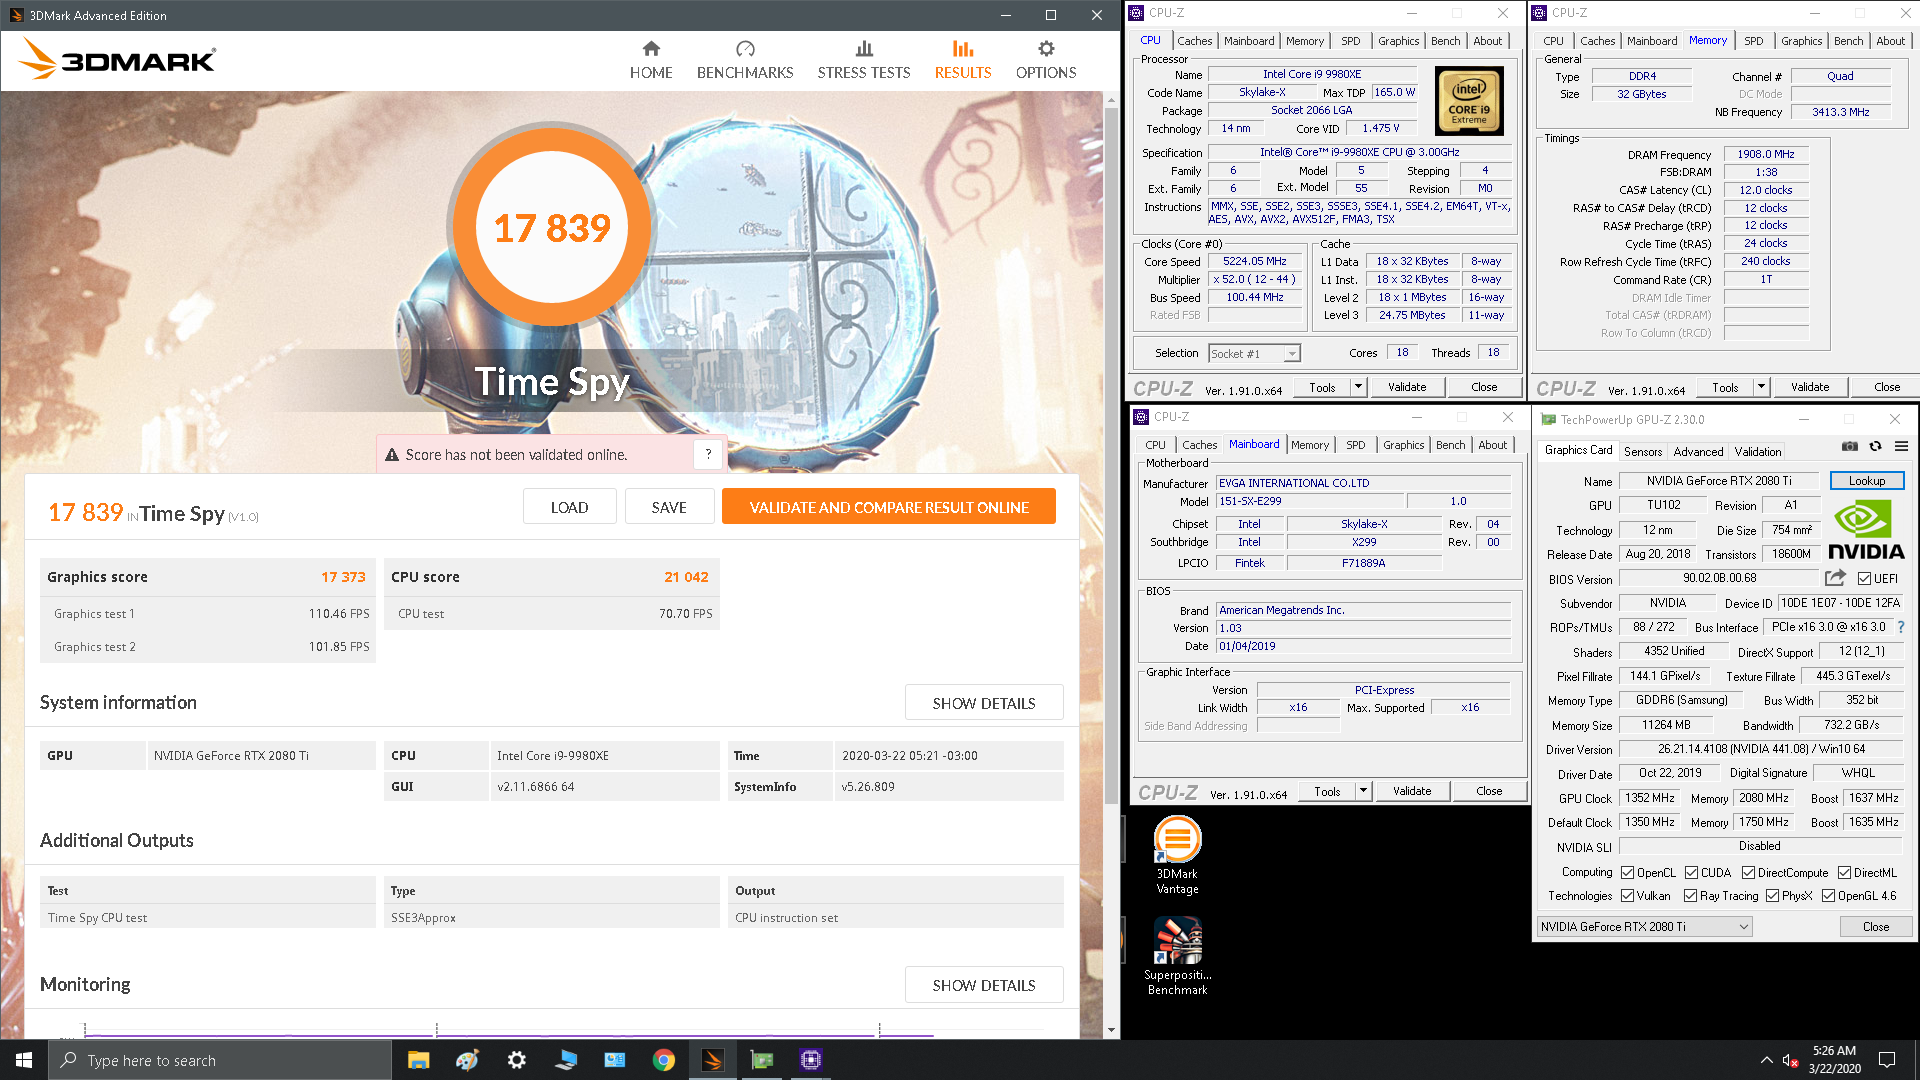1920x1080 pixels.
Task: Open the Socket #1 selection dropdown in CPU-Z
Action: [1254, 353]
